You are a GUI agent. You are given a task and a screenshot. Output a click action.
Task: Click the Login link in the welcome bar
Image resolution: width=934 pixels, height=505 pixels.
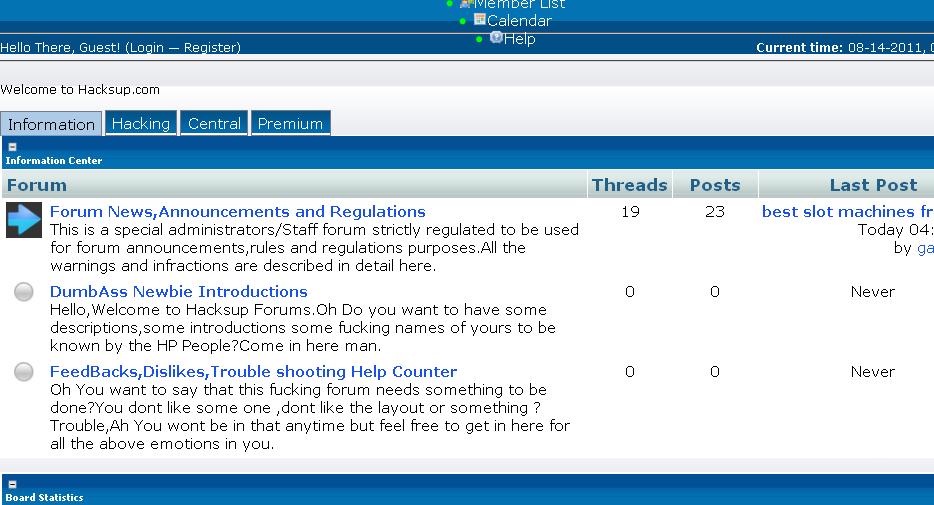pos(146,47)
